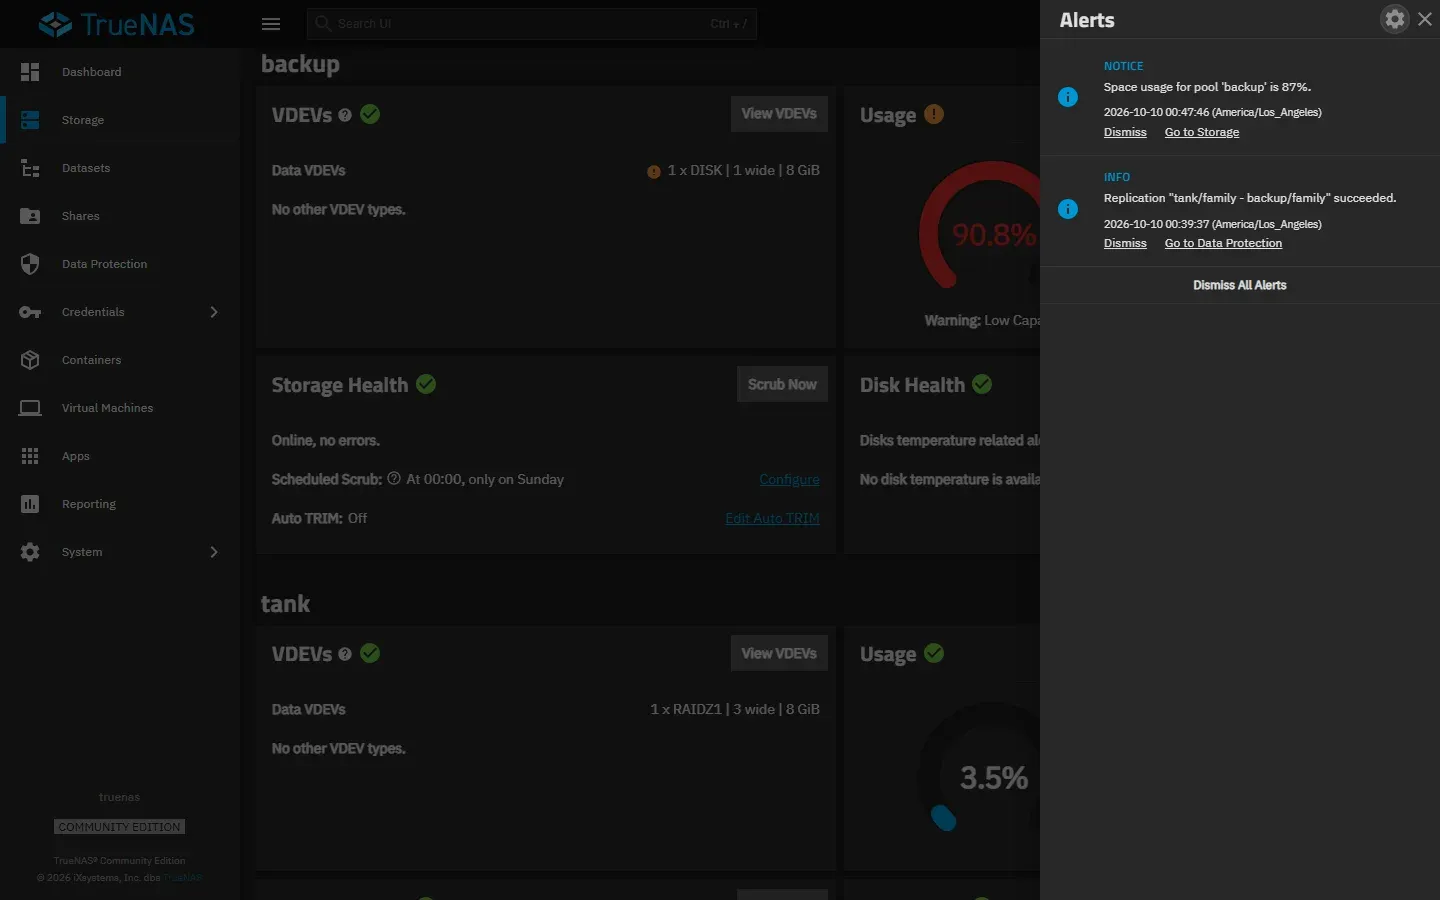Click the warning icon beside 1 x DISK
The image size is (1440, 900).
coord(654,172)
